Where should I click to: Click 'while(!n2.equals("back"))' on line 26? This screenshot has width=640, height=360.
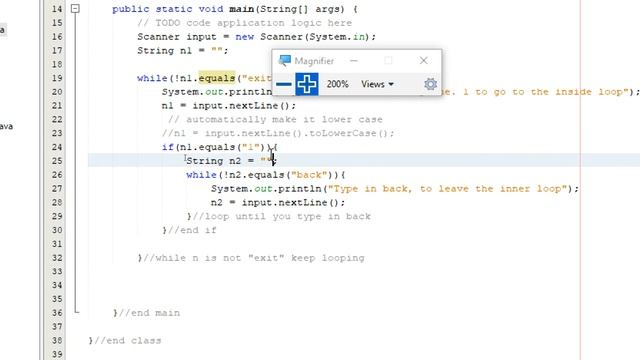262,175
